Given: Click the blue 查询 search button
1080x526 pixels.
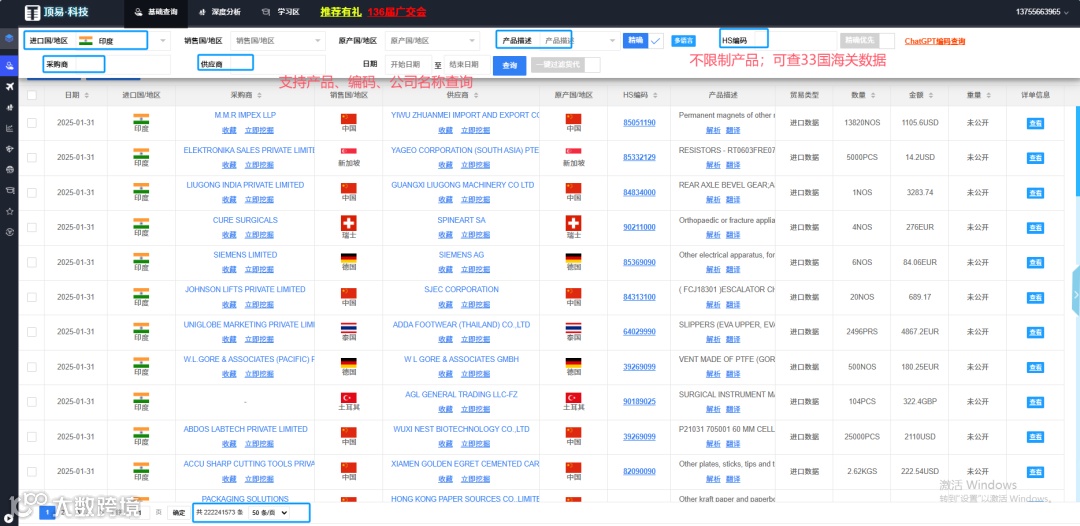Looking at the screenshot, I should 510,65.
